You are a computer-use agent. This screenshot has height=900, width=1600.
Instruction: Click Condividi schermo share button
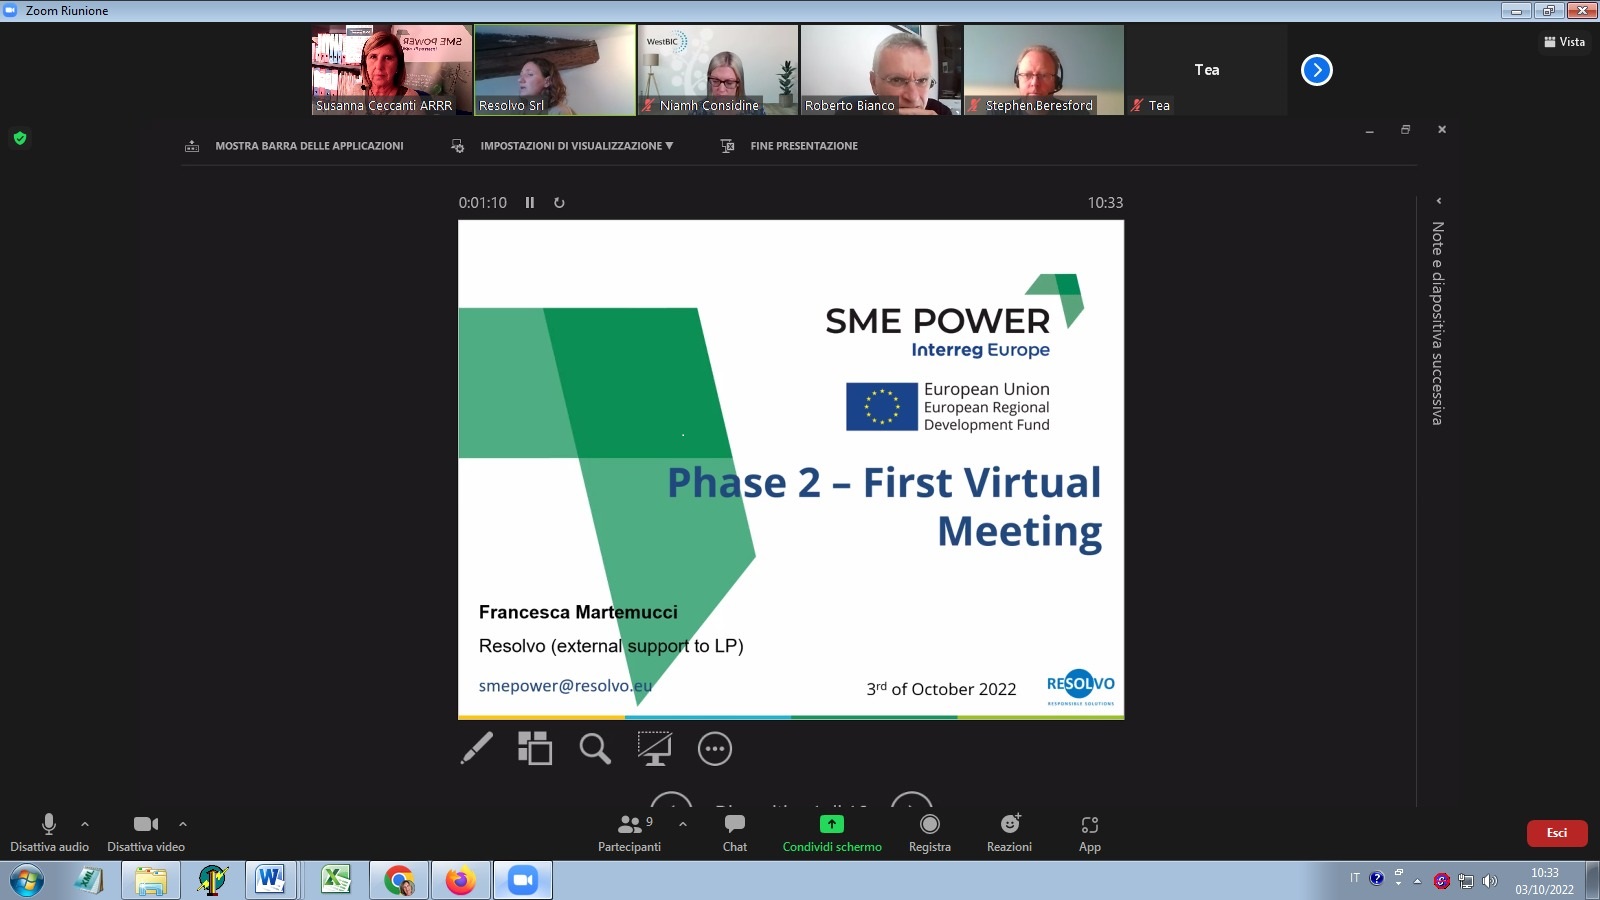(x=832, y=832)
